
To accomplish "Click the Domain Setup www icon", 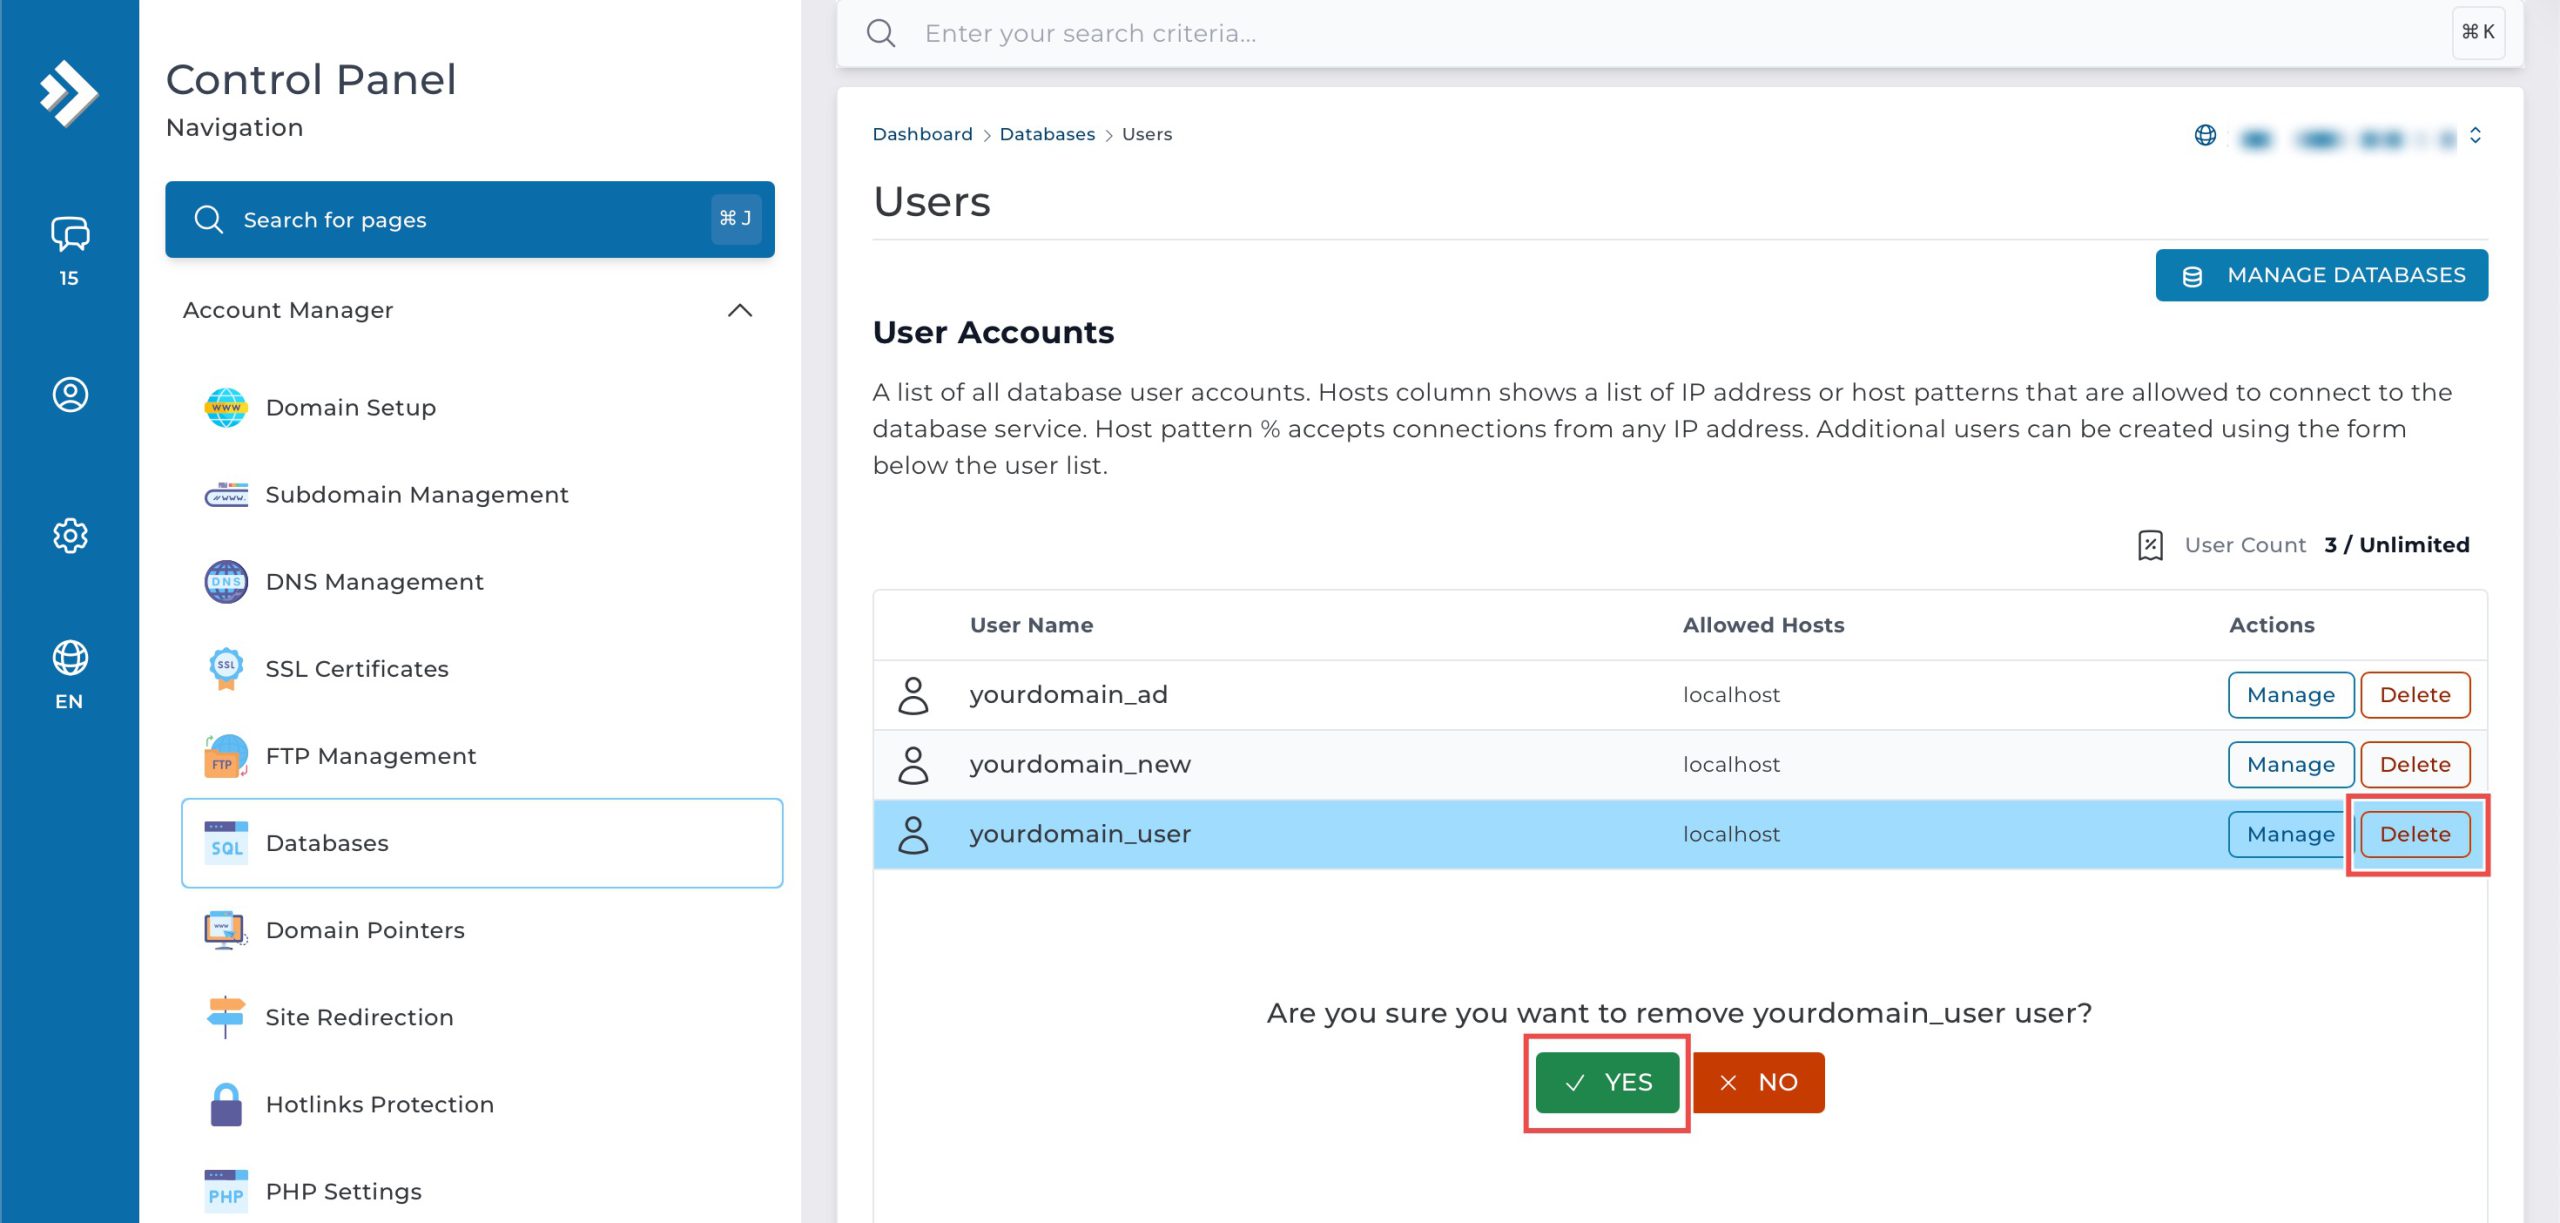I will click(226, 408).
